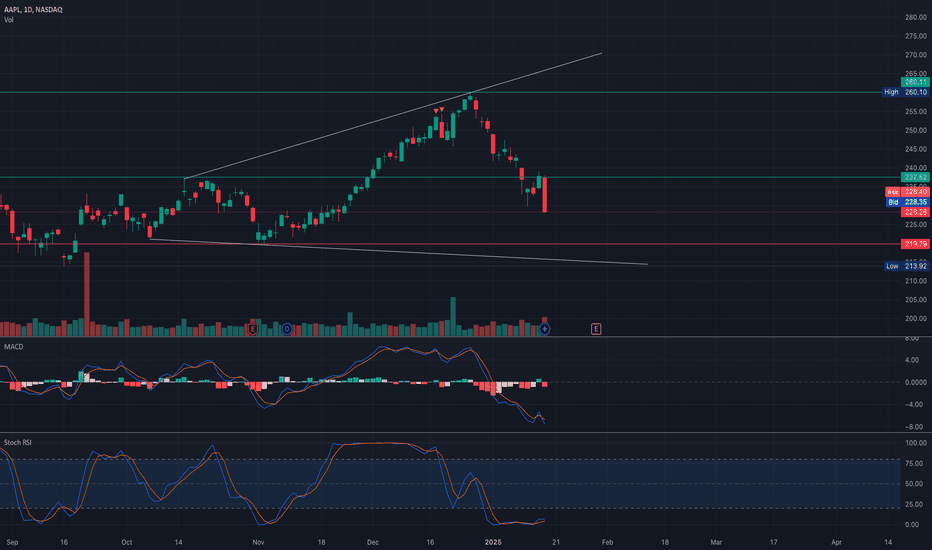Click the Feb date label on time axis
This screenshot has width=932, height=550.
(607, 542)
